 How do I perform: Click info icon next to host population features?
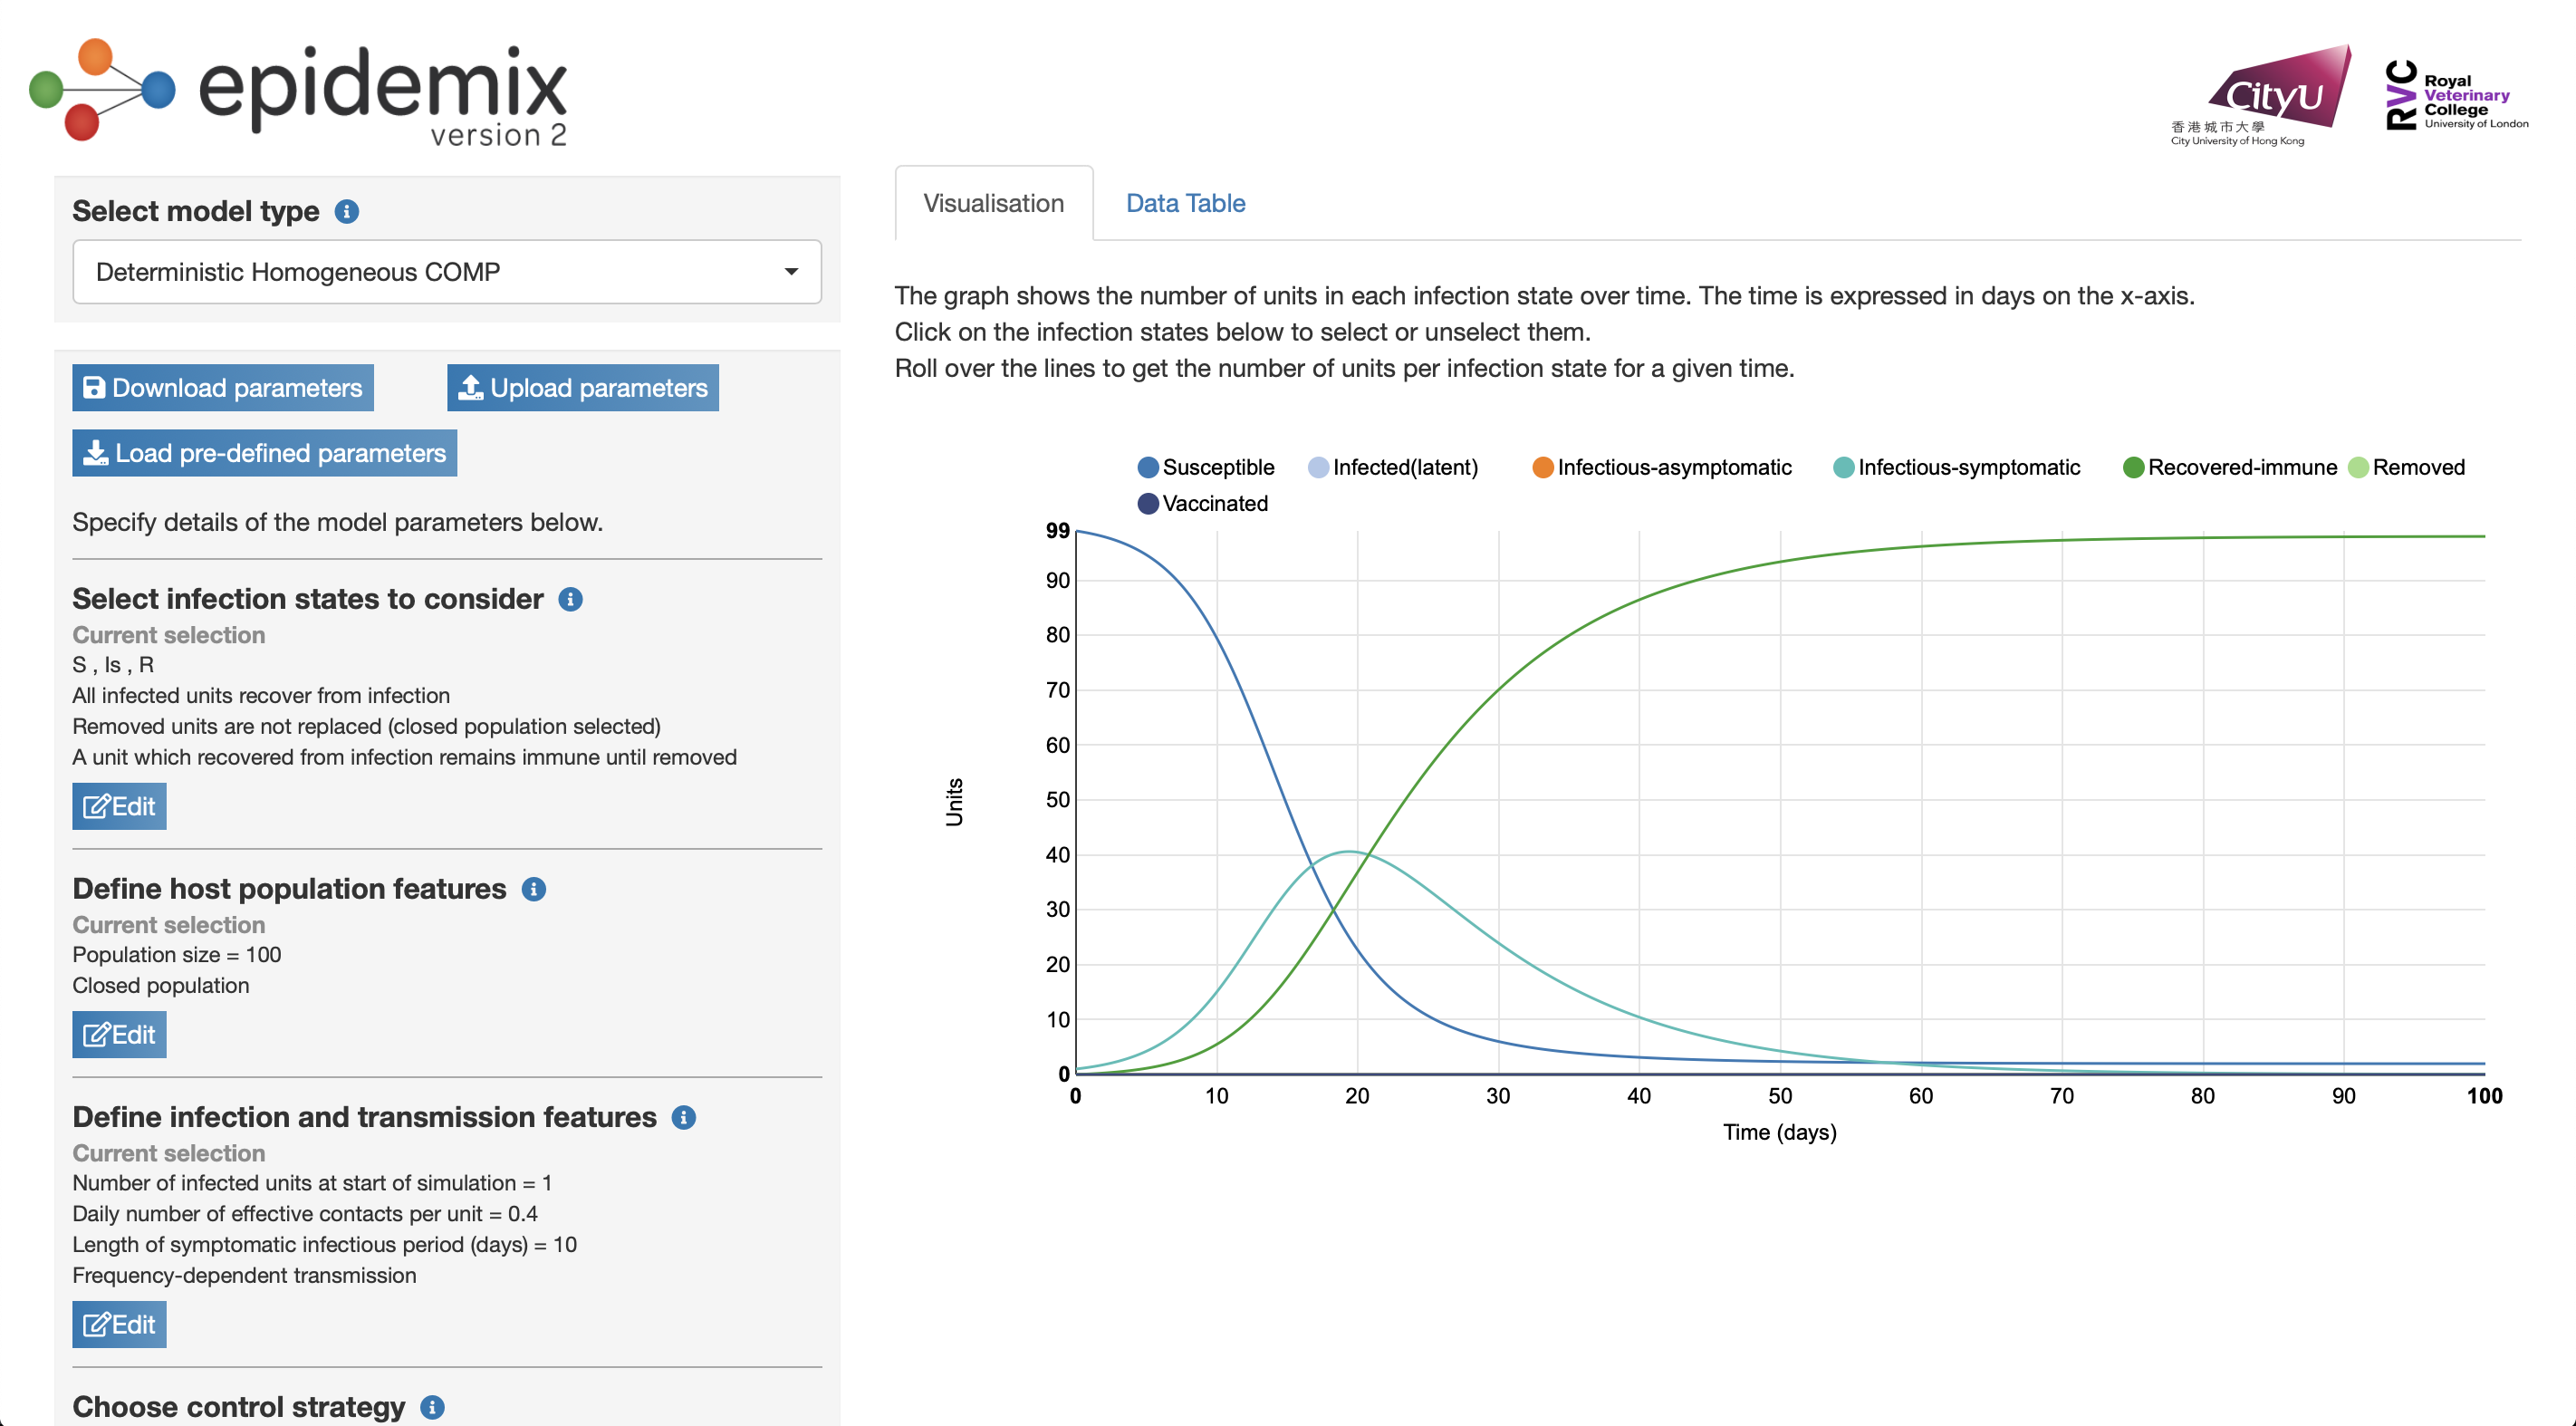tap(534, 889)
